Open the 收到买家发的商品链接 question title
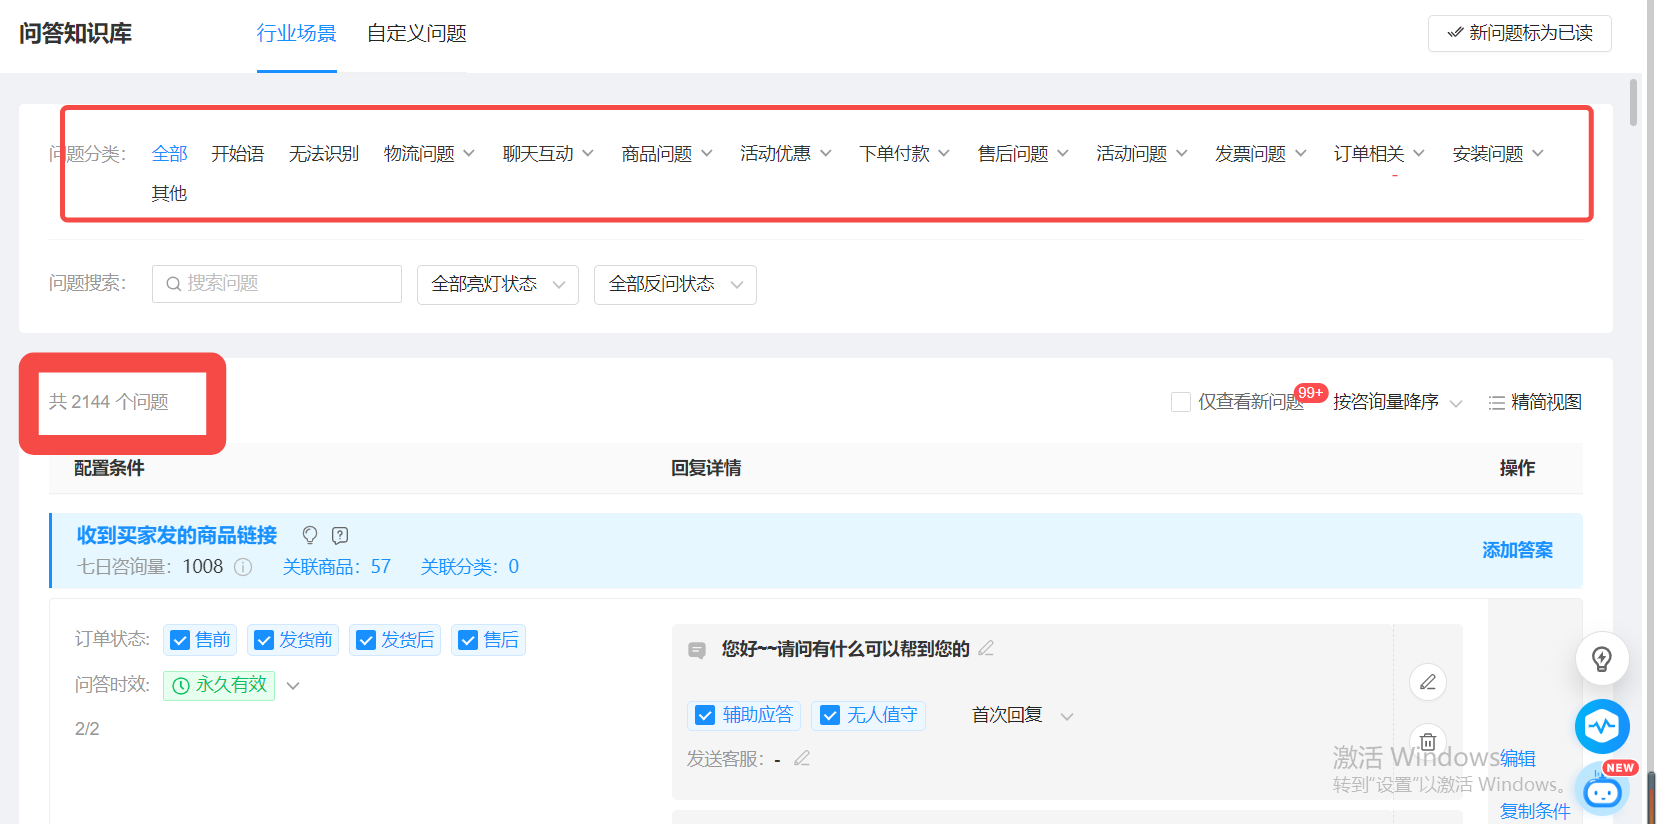The height and width of the screenshot is (824, 1658). pos(177,535)
